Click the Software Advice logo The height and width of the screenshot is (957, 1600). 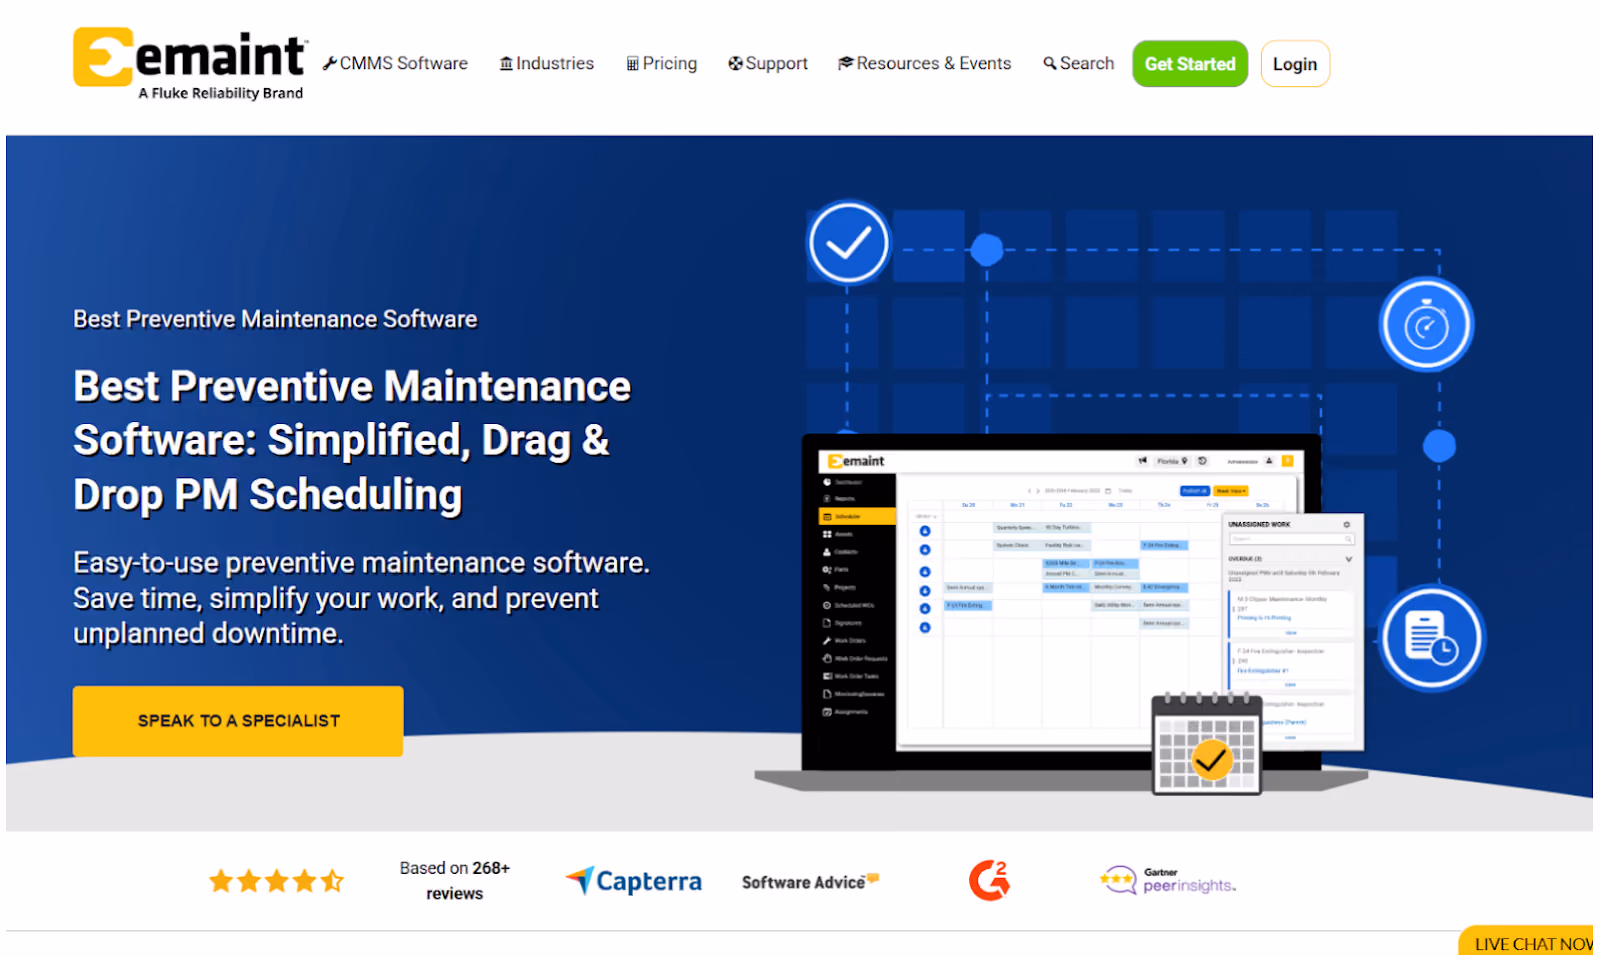click(x=810, y=881)
